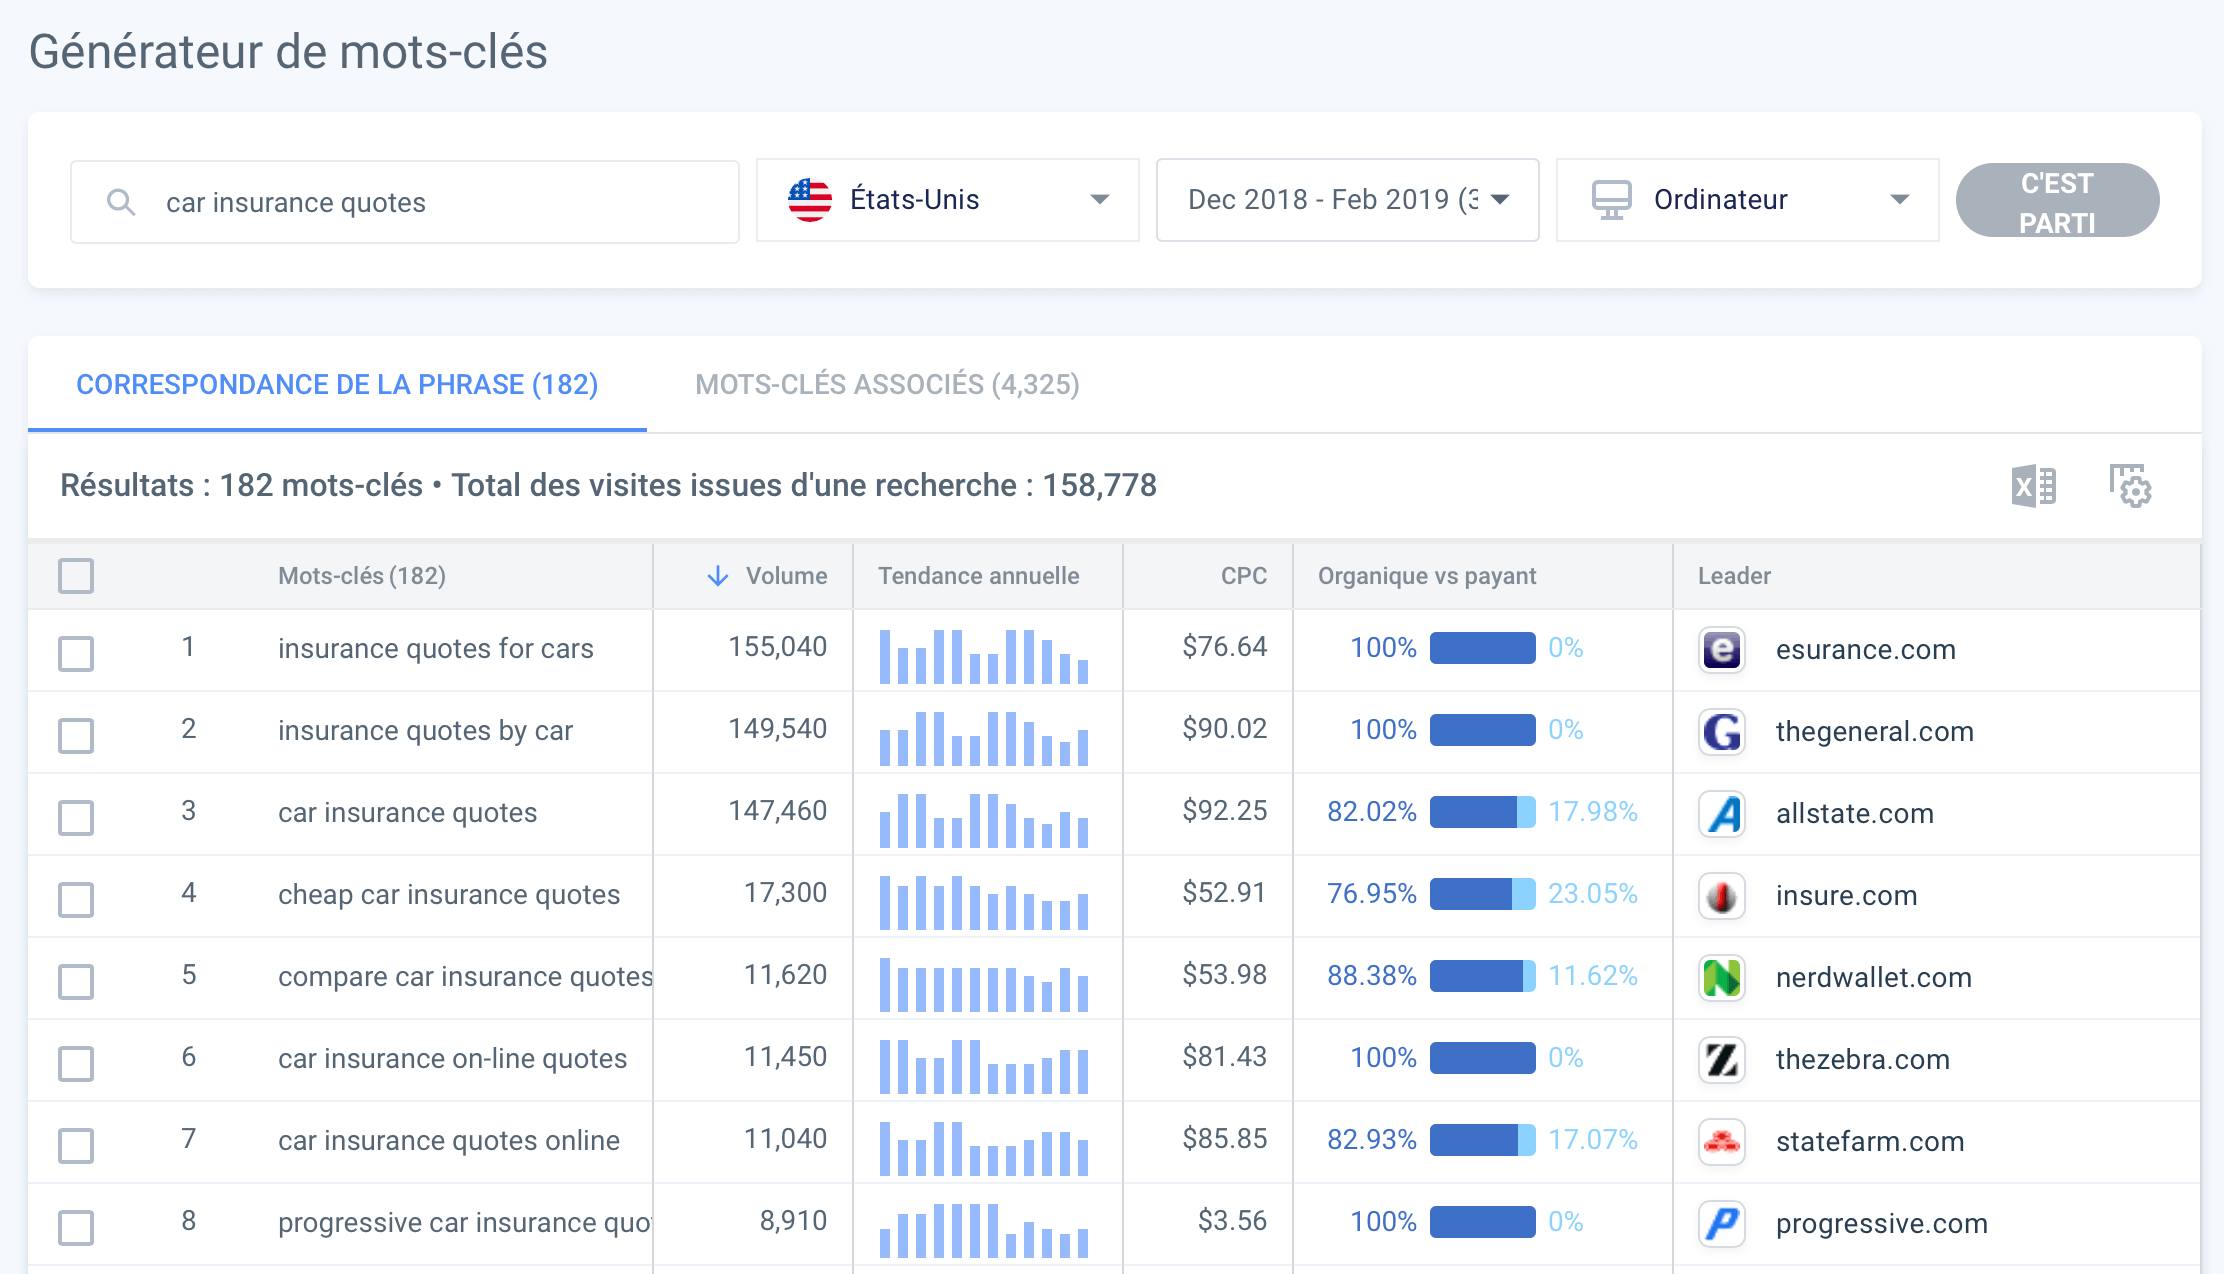Expand the Ordinateur device selector
Viewport: 2224px width, 1274px height.
pos(1901,199)
